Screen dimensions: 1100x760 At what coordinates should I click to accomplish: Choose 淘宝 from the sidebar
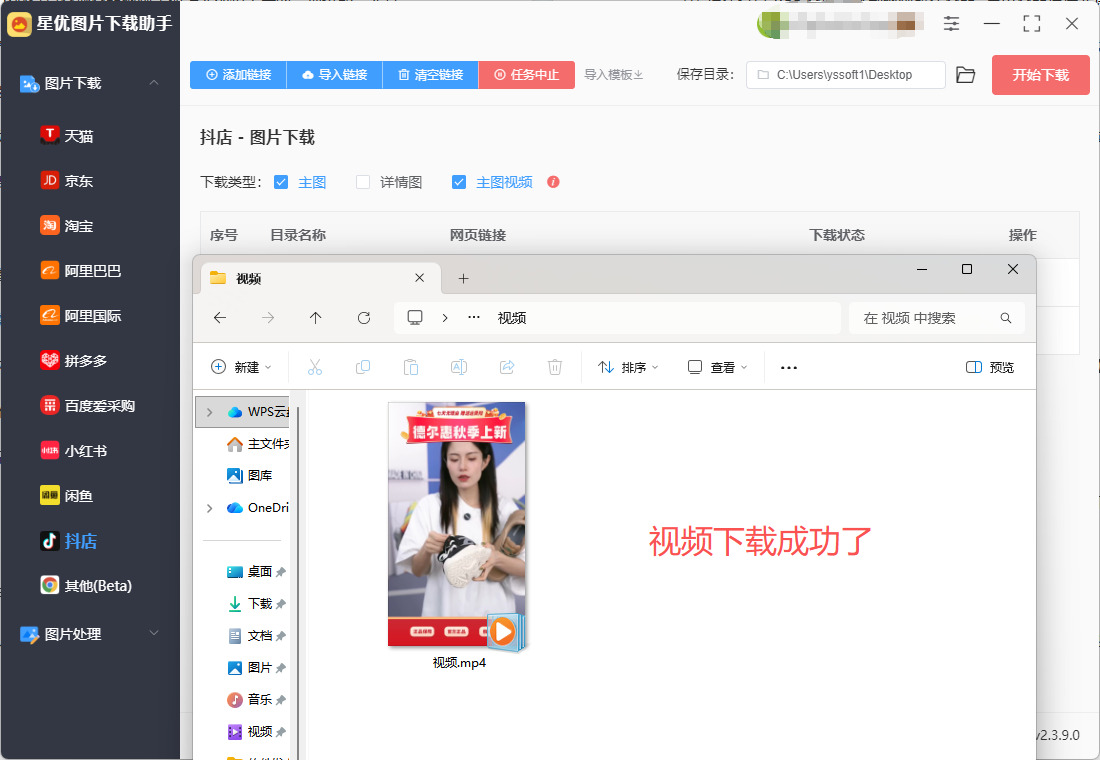67,225
